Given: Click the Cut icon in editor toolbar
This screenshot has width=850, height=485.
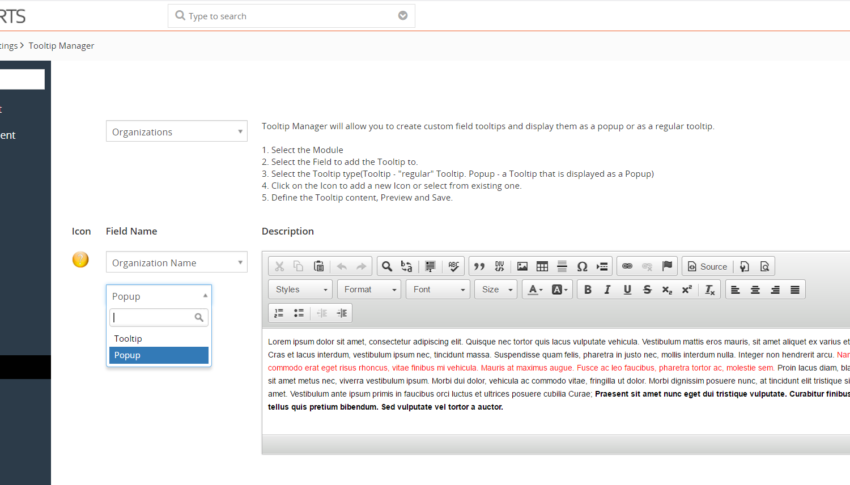Looking at the screenshot, I should [x=279, y=266].
